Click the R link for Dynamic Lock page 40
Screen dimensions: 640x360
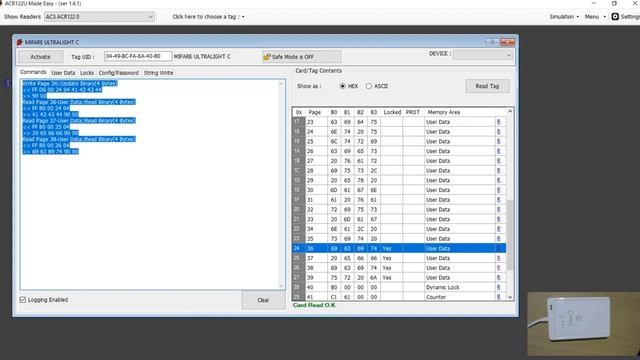click(498, 287)
